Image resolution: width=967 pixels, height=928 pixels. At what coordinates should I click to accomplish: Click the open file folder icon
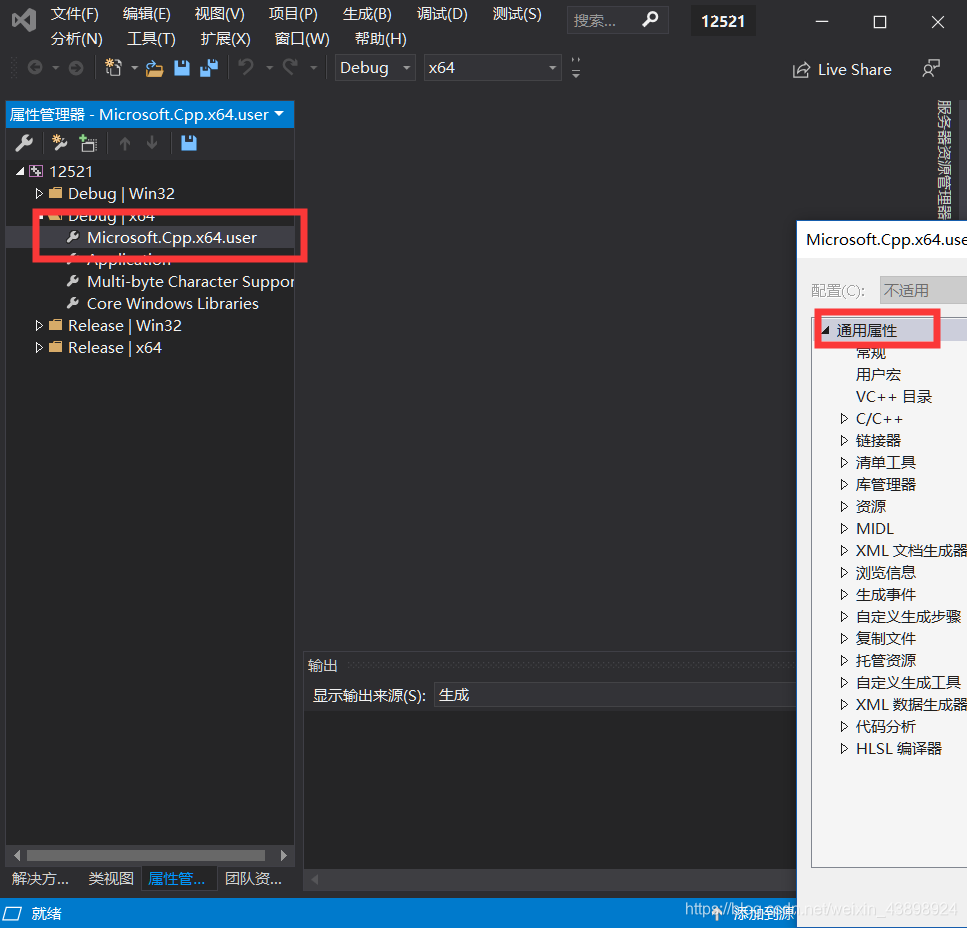[x=154, y=68]
